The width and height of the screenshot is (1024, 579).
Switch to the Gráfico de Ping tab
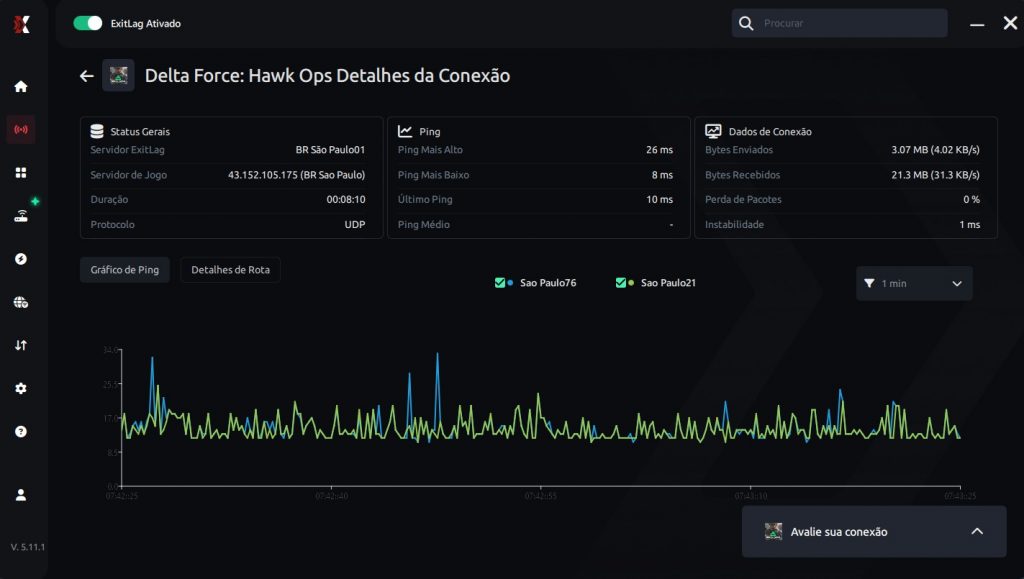click(x=125, y=270)
